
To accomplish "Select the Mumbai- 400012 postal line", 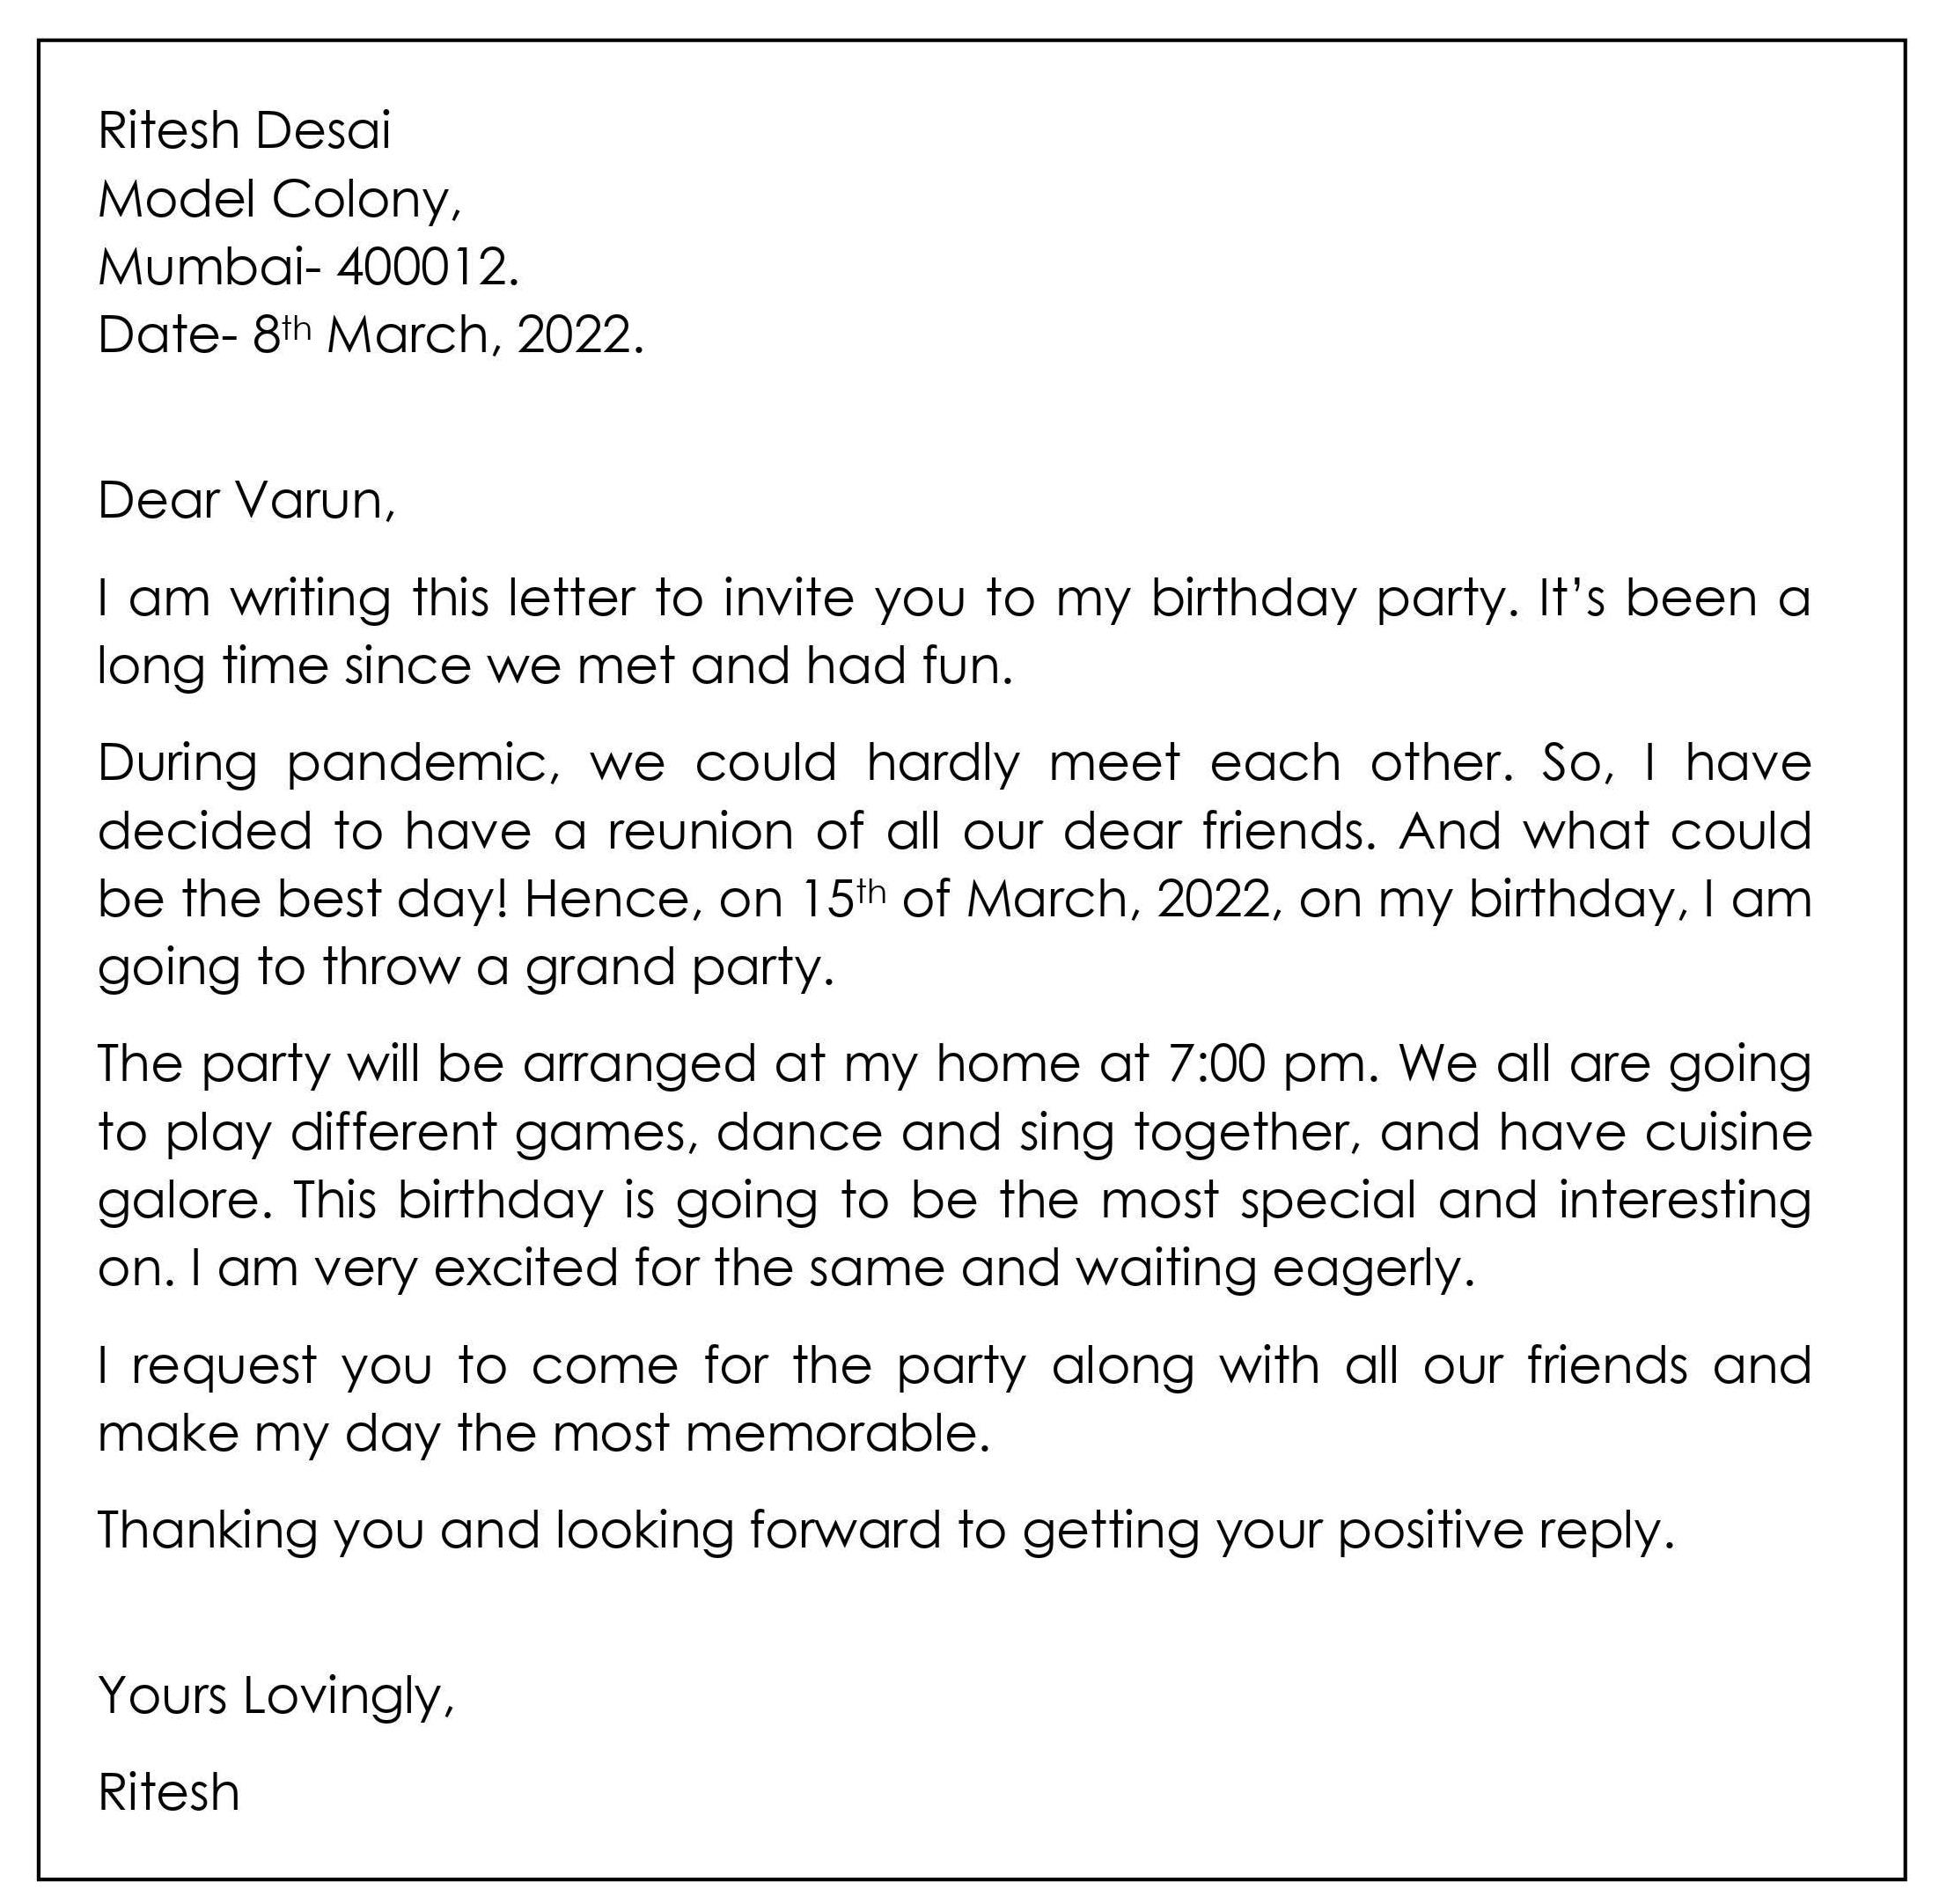I will coord(308,267).
